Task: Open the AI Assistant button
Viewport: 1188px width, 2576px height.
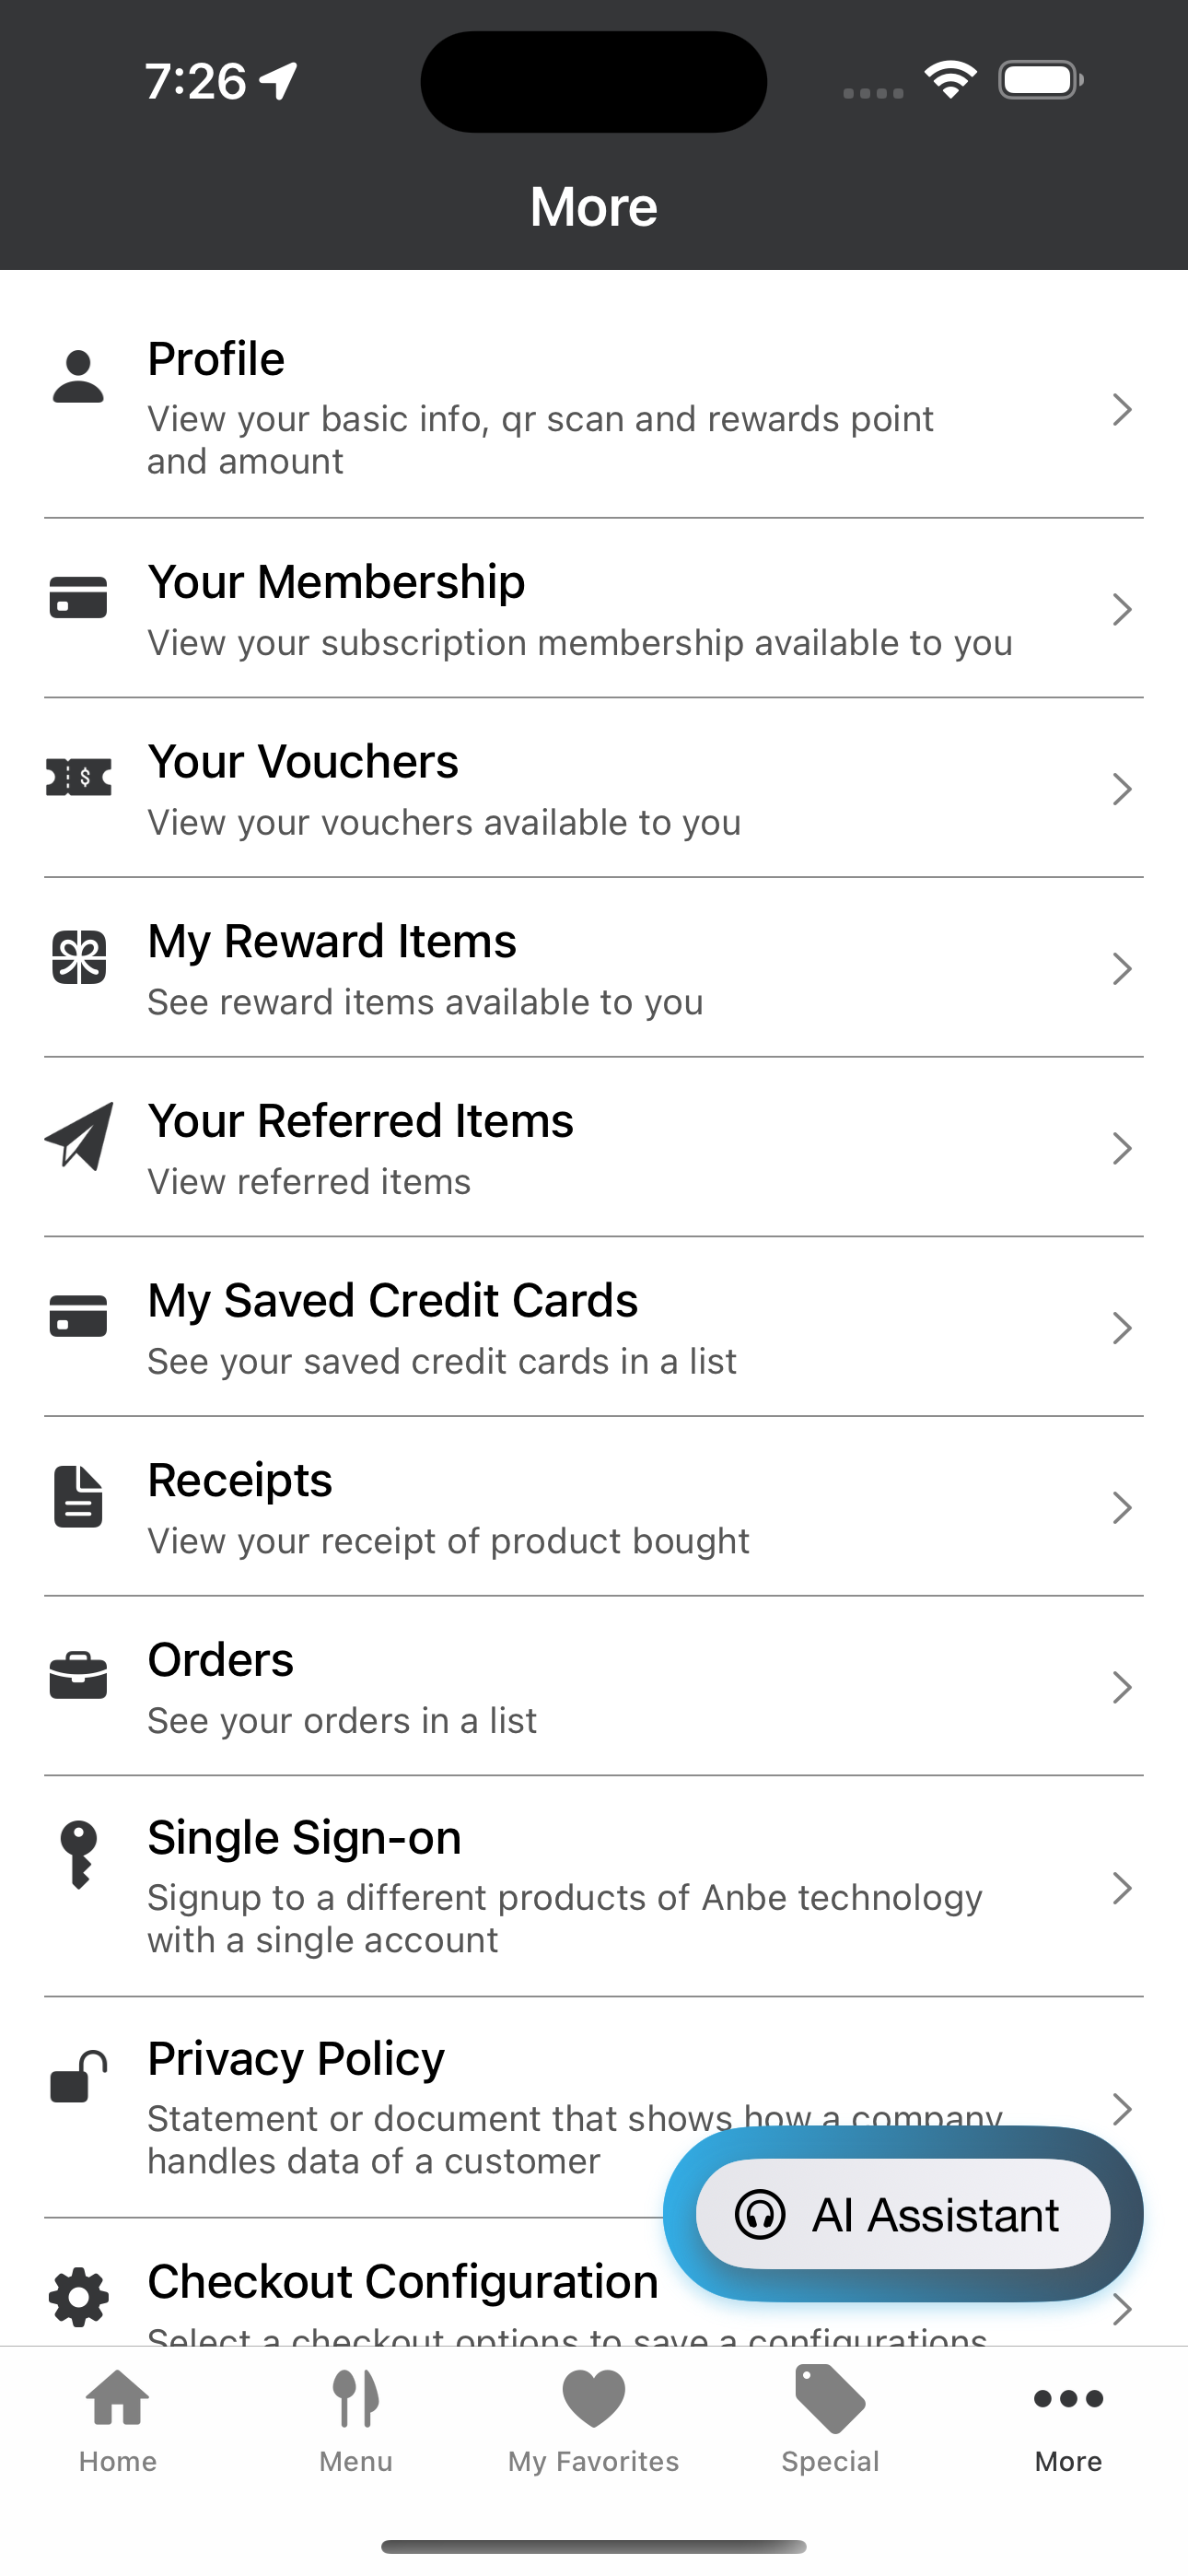Action: point(903,2214)
